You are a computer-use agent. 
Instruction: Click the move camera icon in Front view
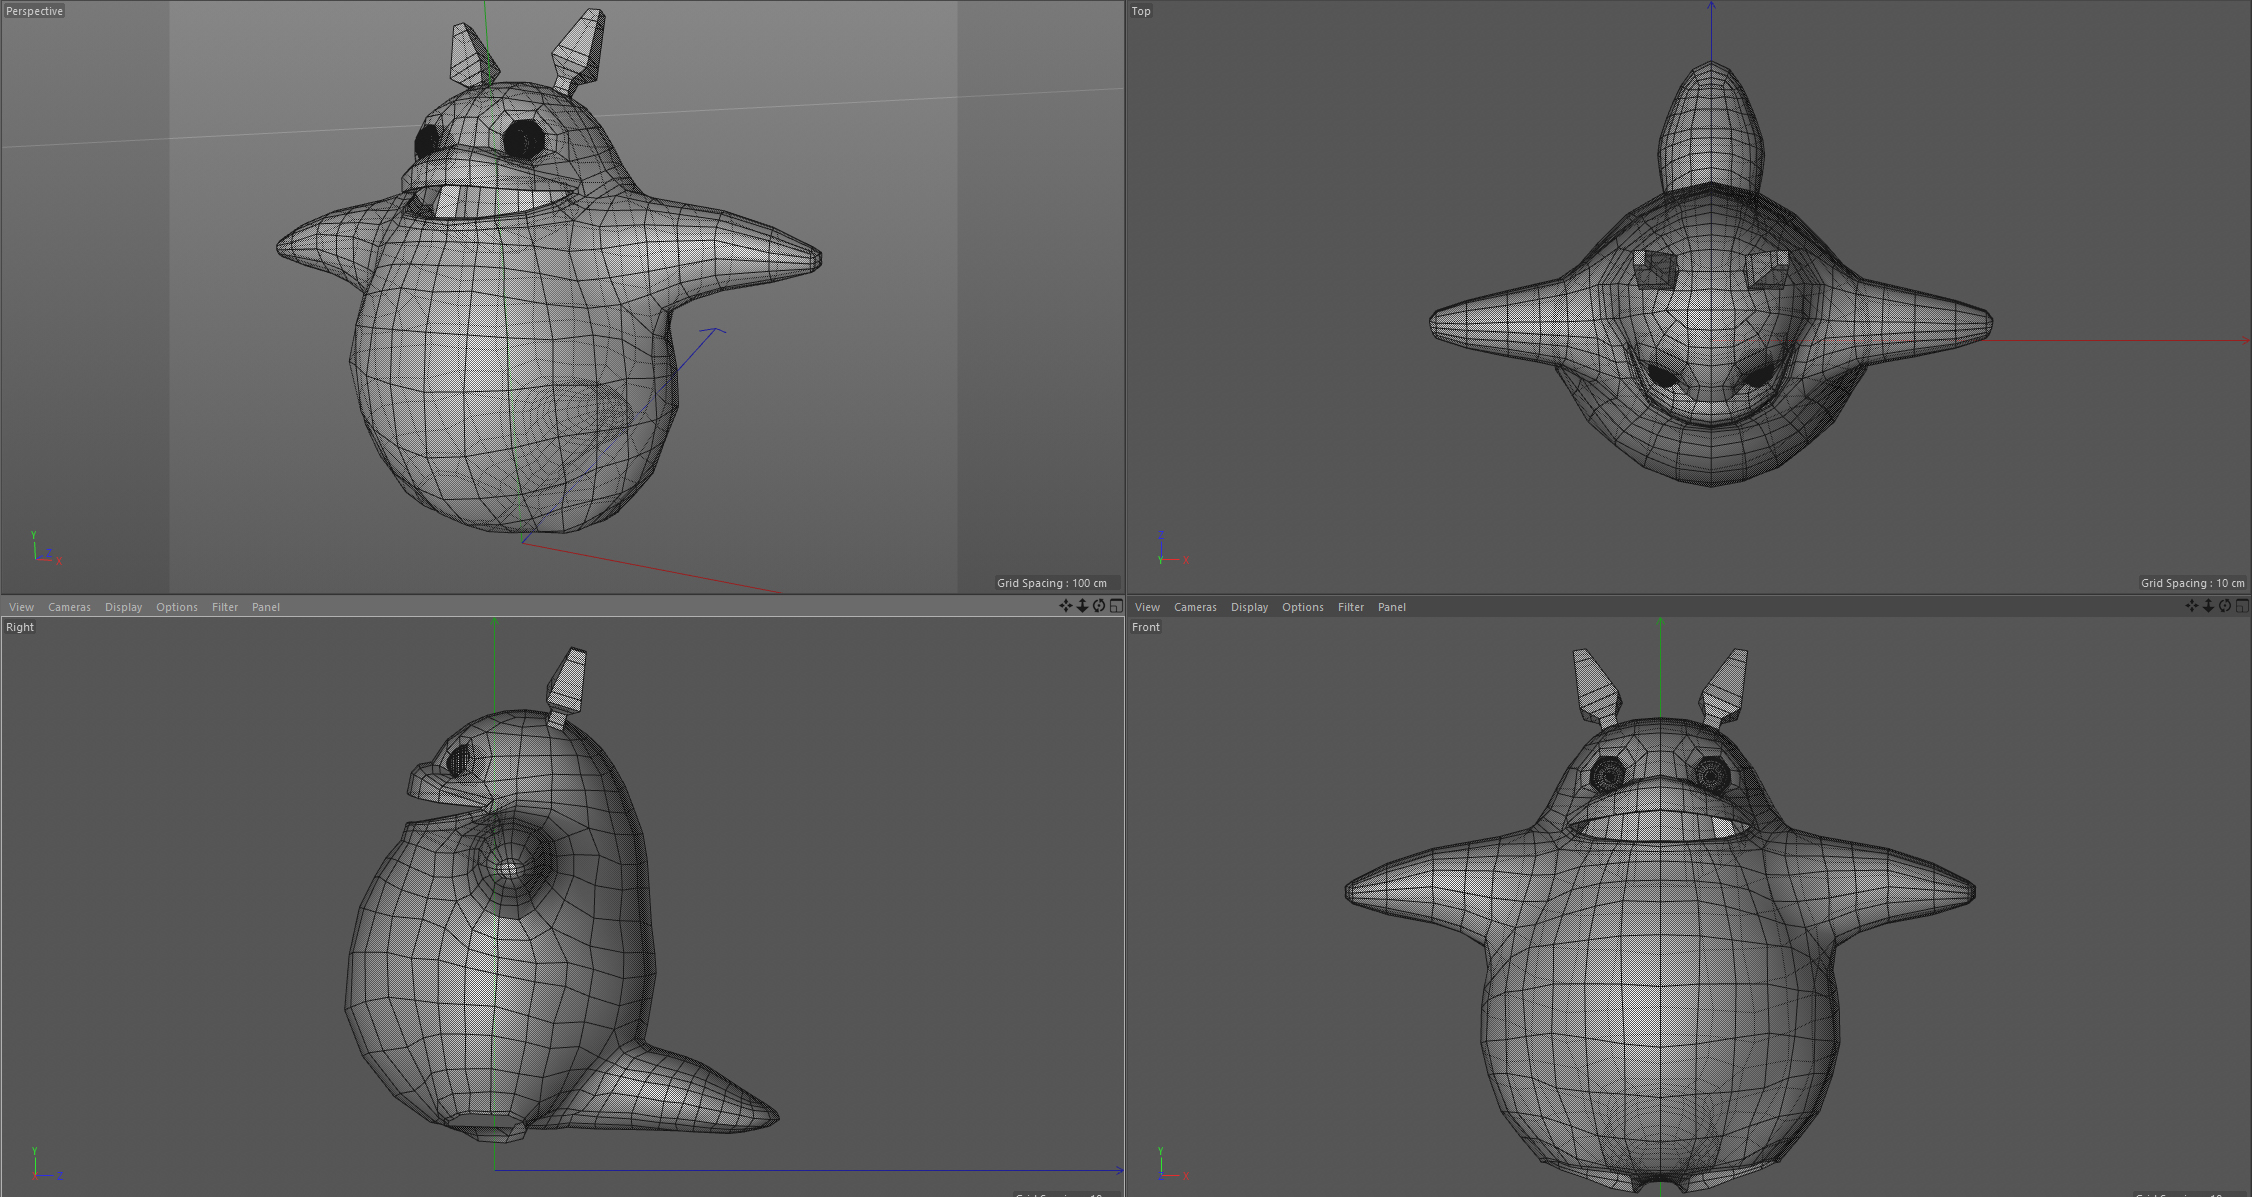click(x=2191, y=606)
